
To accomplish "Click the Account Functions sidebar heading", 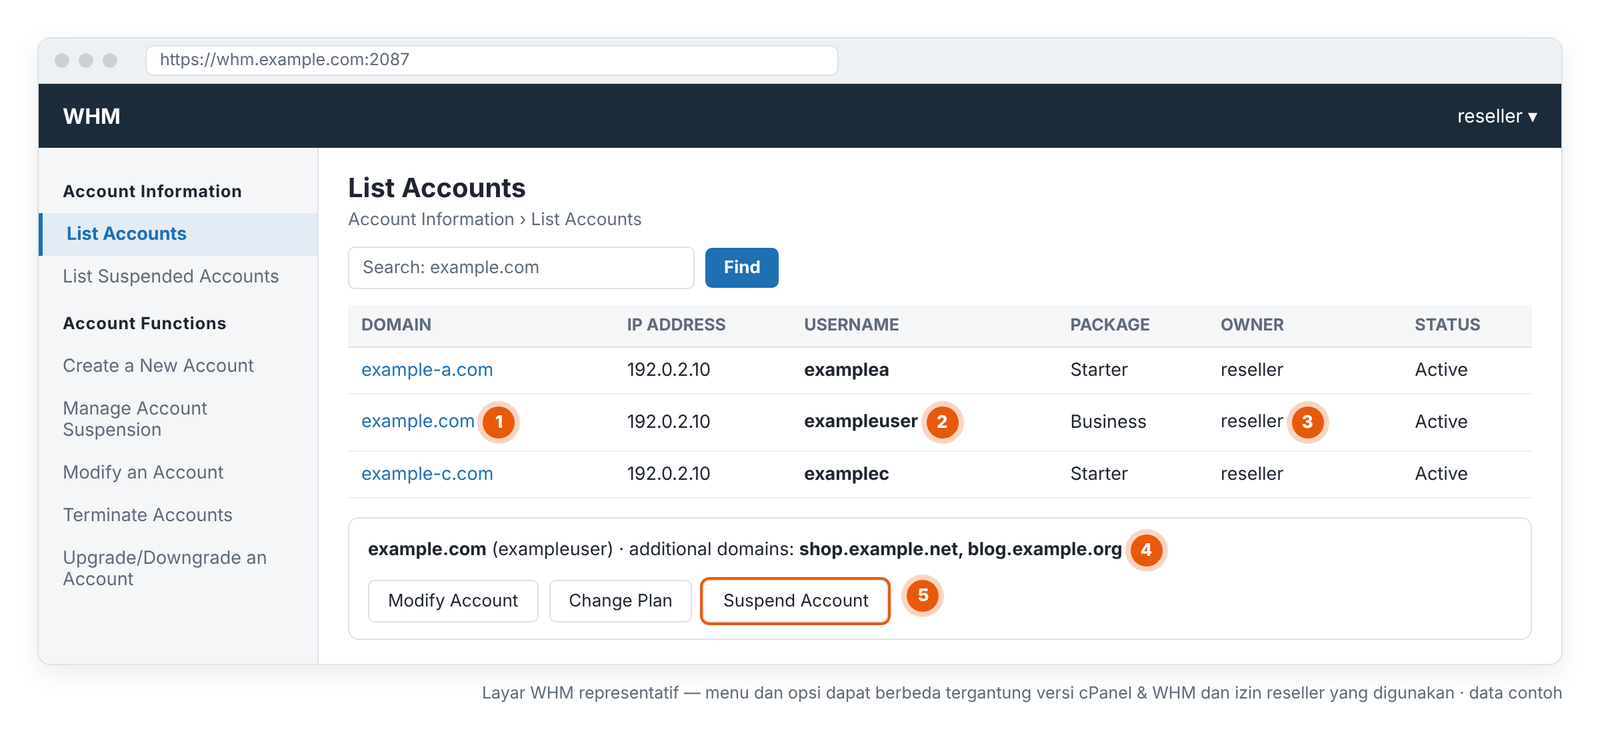I will pyautogui.click(x=145, y=323).
